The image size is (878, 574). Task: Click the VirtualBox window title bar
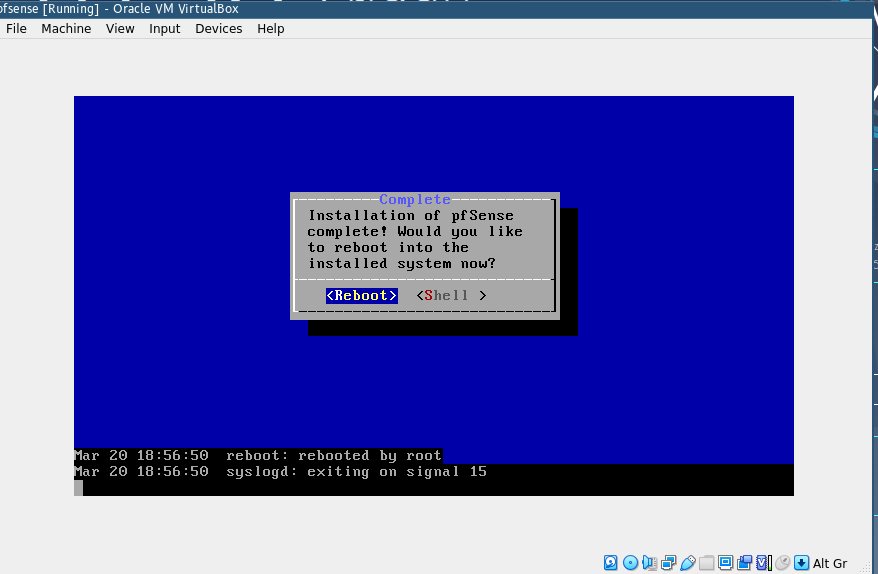click(x=436, y=9)
